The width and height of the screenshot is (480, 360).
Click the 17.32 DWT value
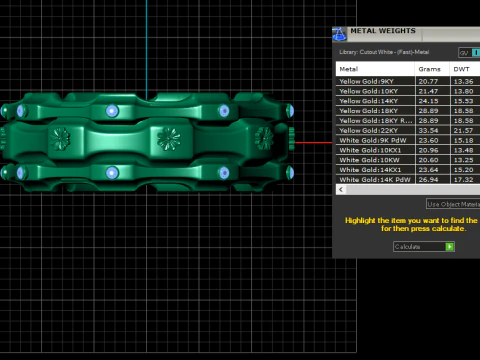464,180
